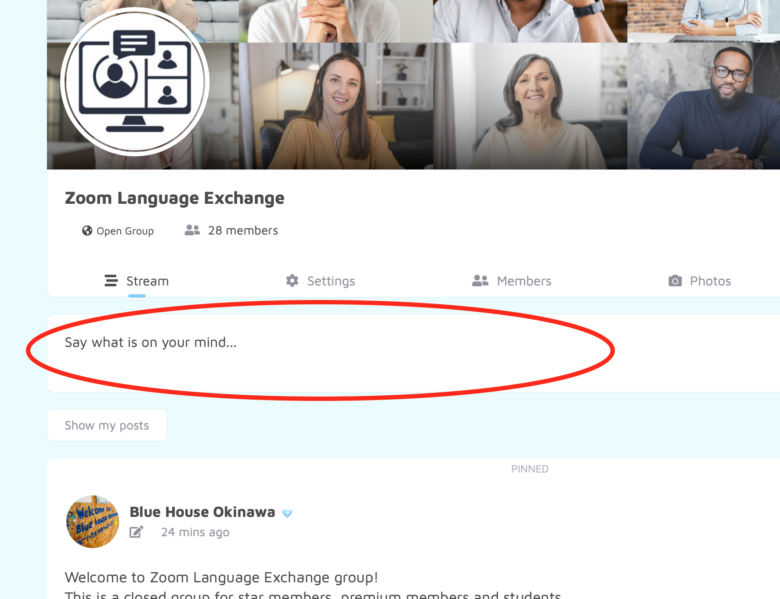Screen dimensions: 780x599
Task: Open the Members tab
Action: (511, 281)
